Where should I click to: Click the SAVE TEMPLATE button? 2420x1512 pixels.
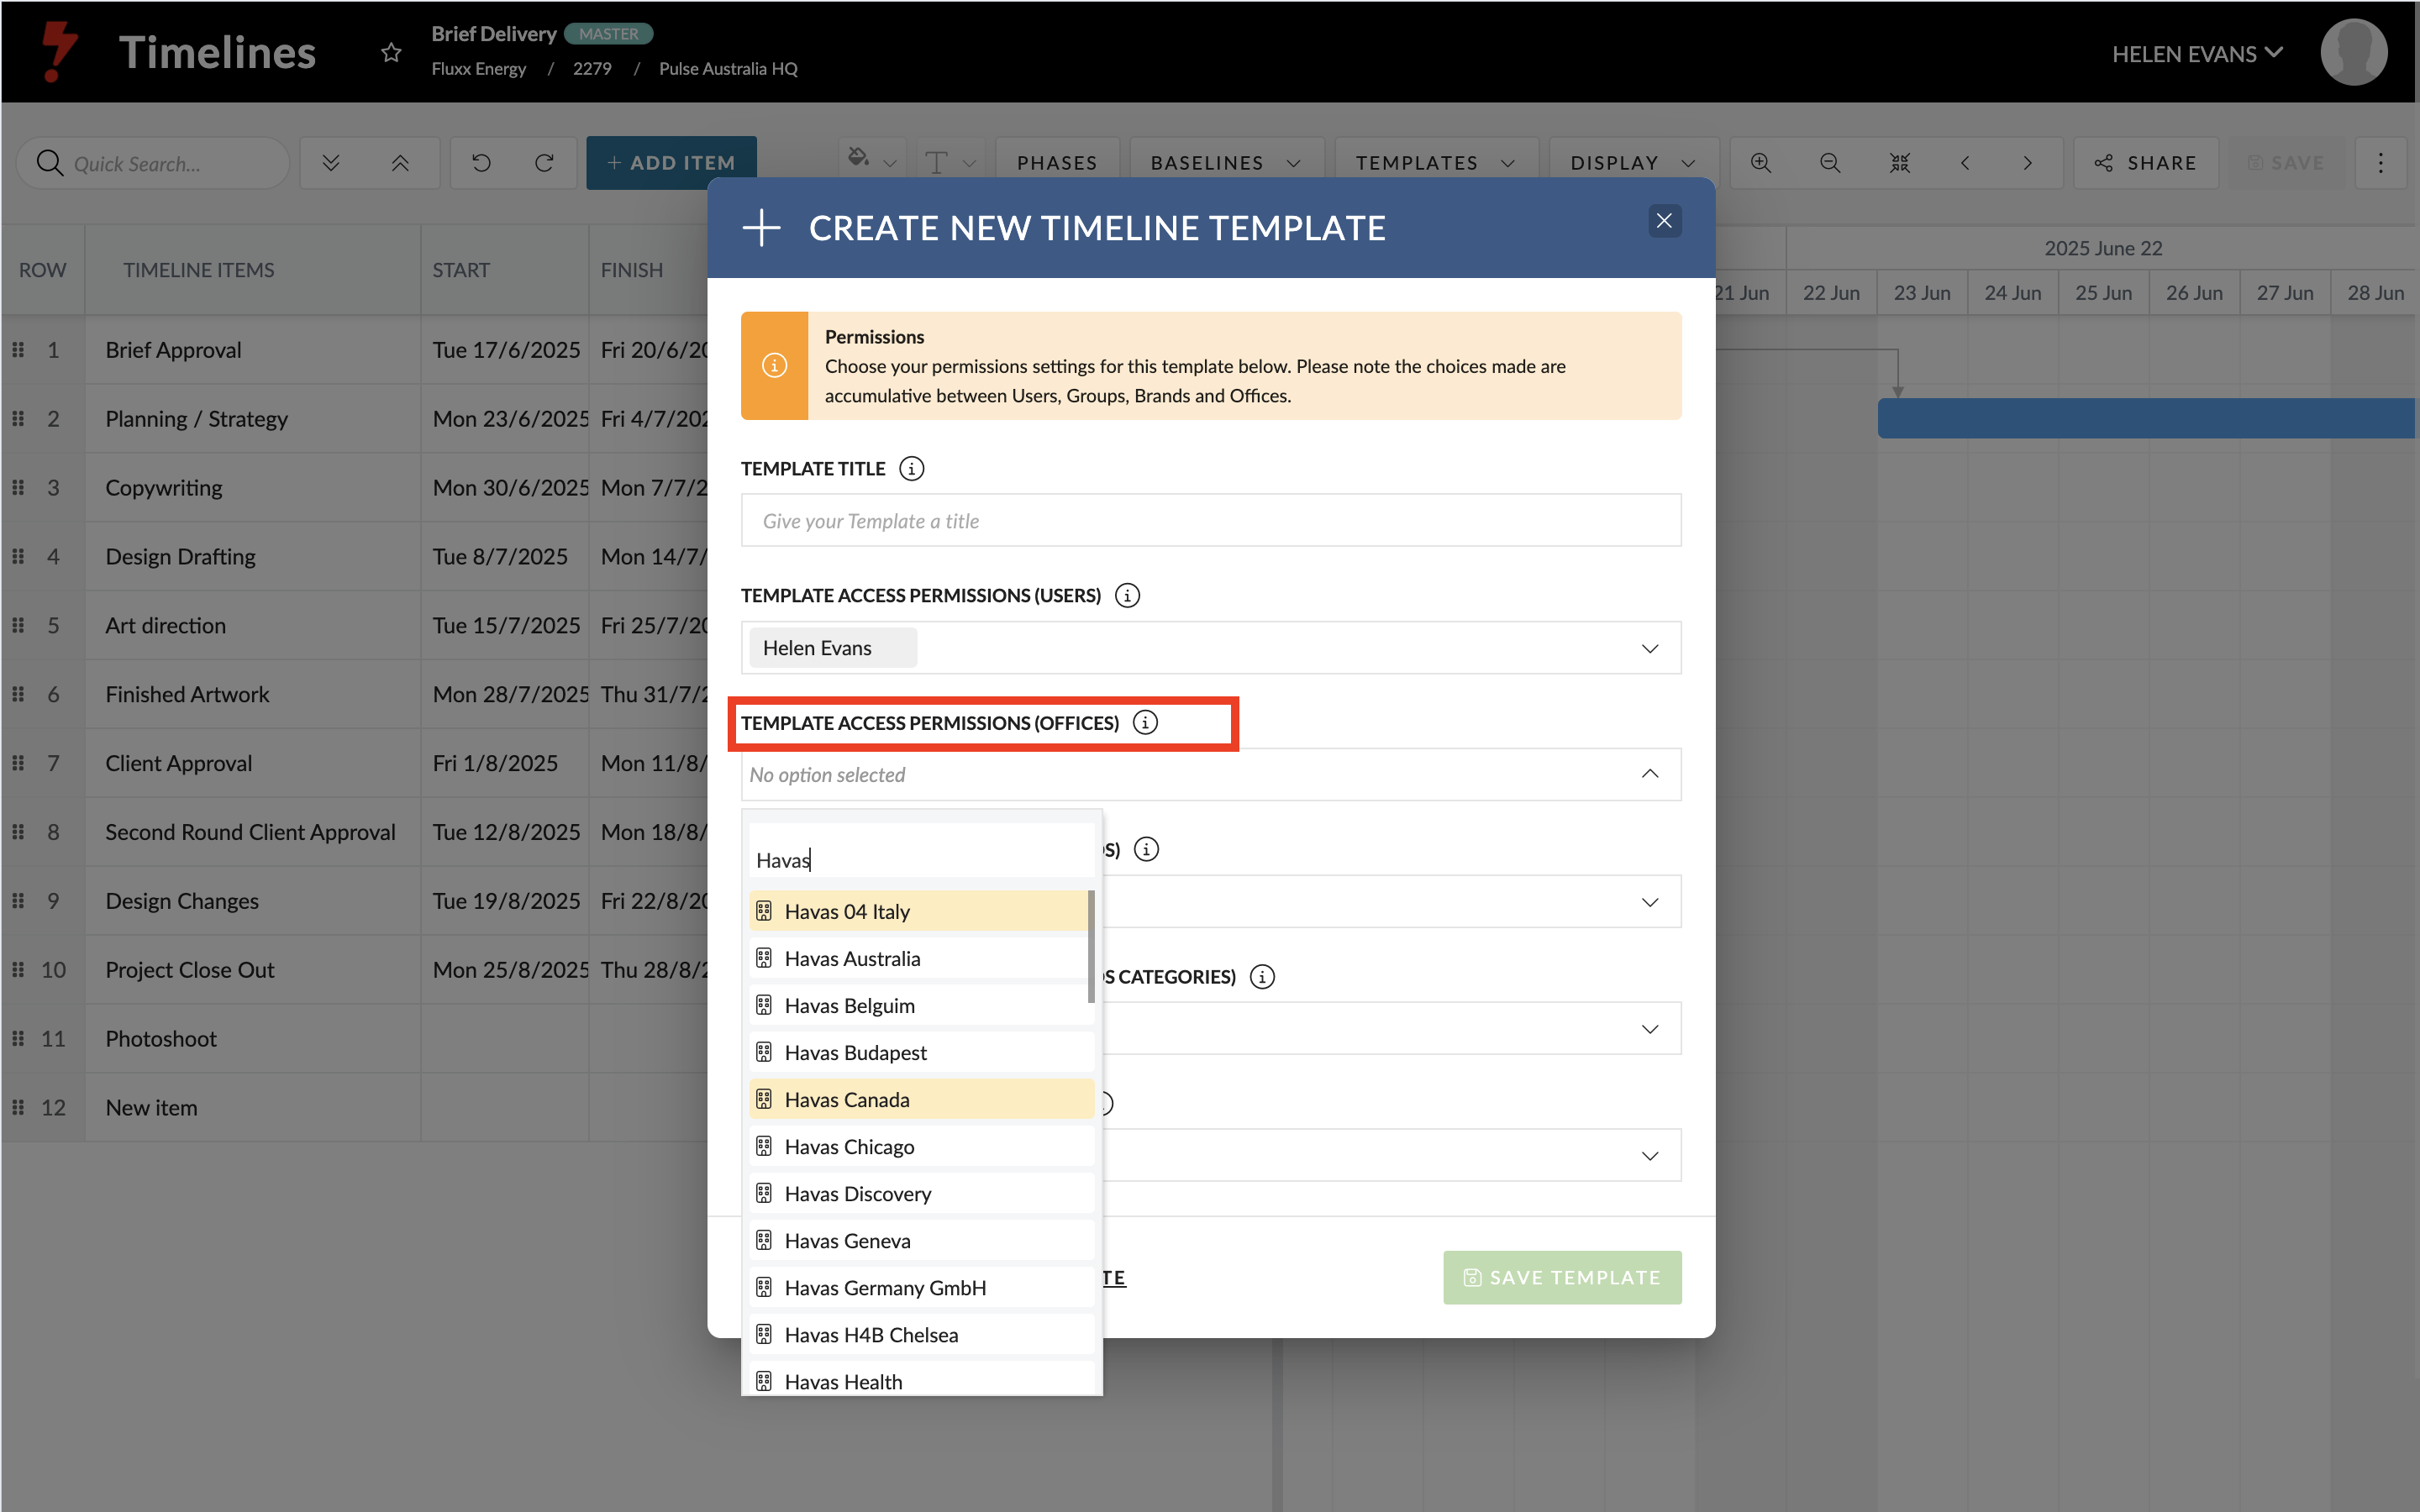1562,1277
